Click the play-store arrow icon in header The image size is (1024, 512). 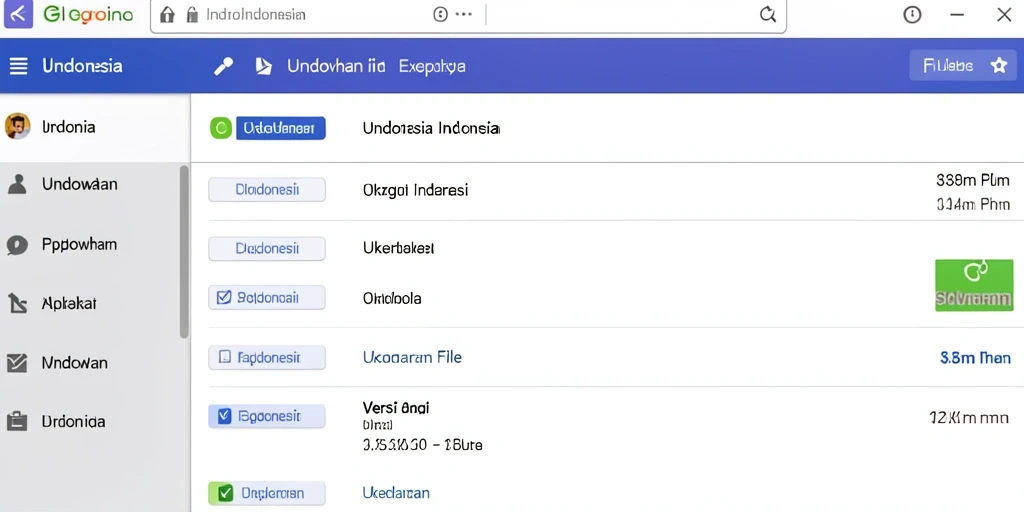pyautogui.click(x=263, y=66)
